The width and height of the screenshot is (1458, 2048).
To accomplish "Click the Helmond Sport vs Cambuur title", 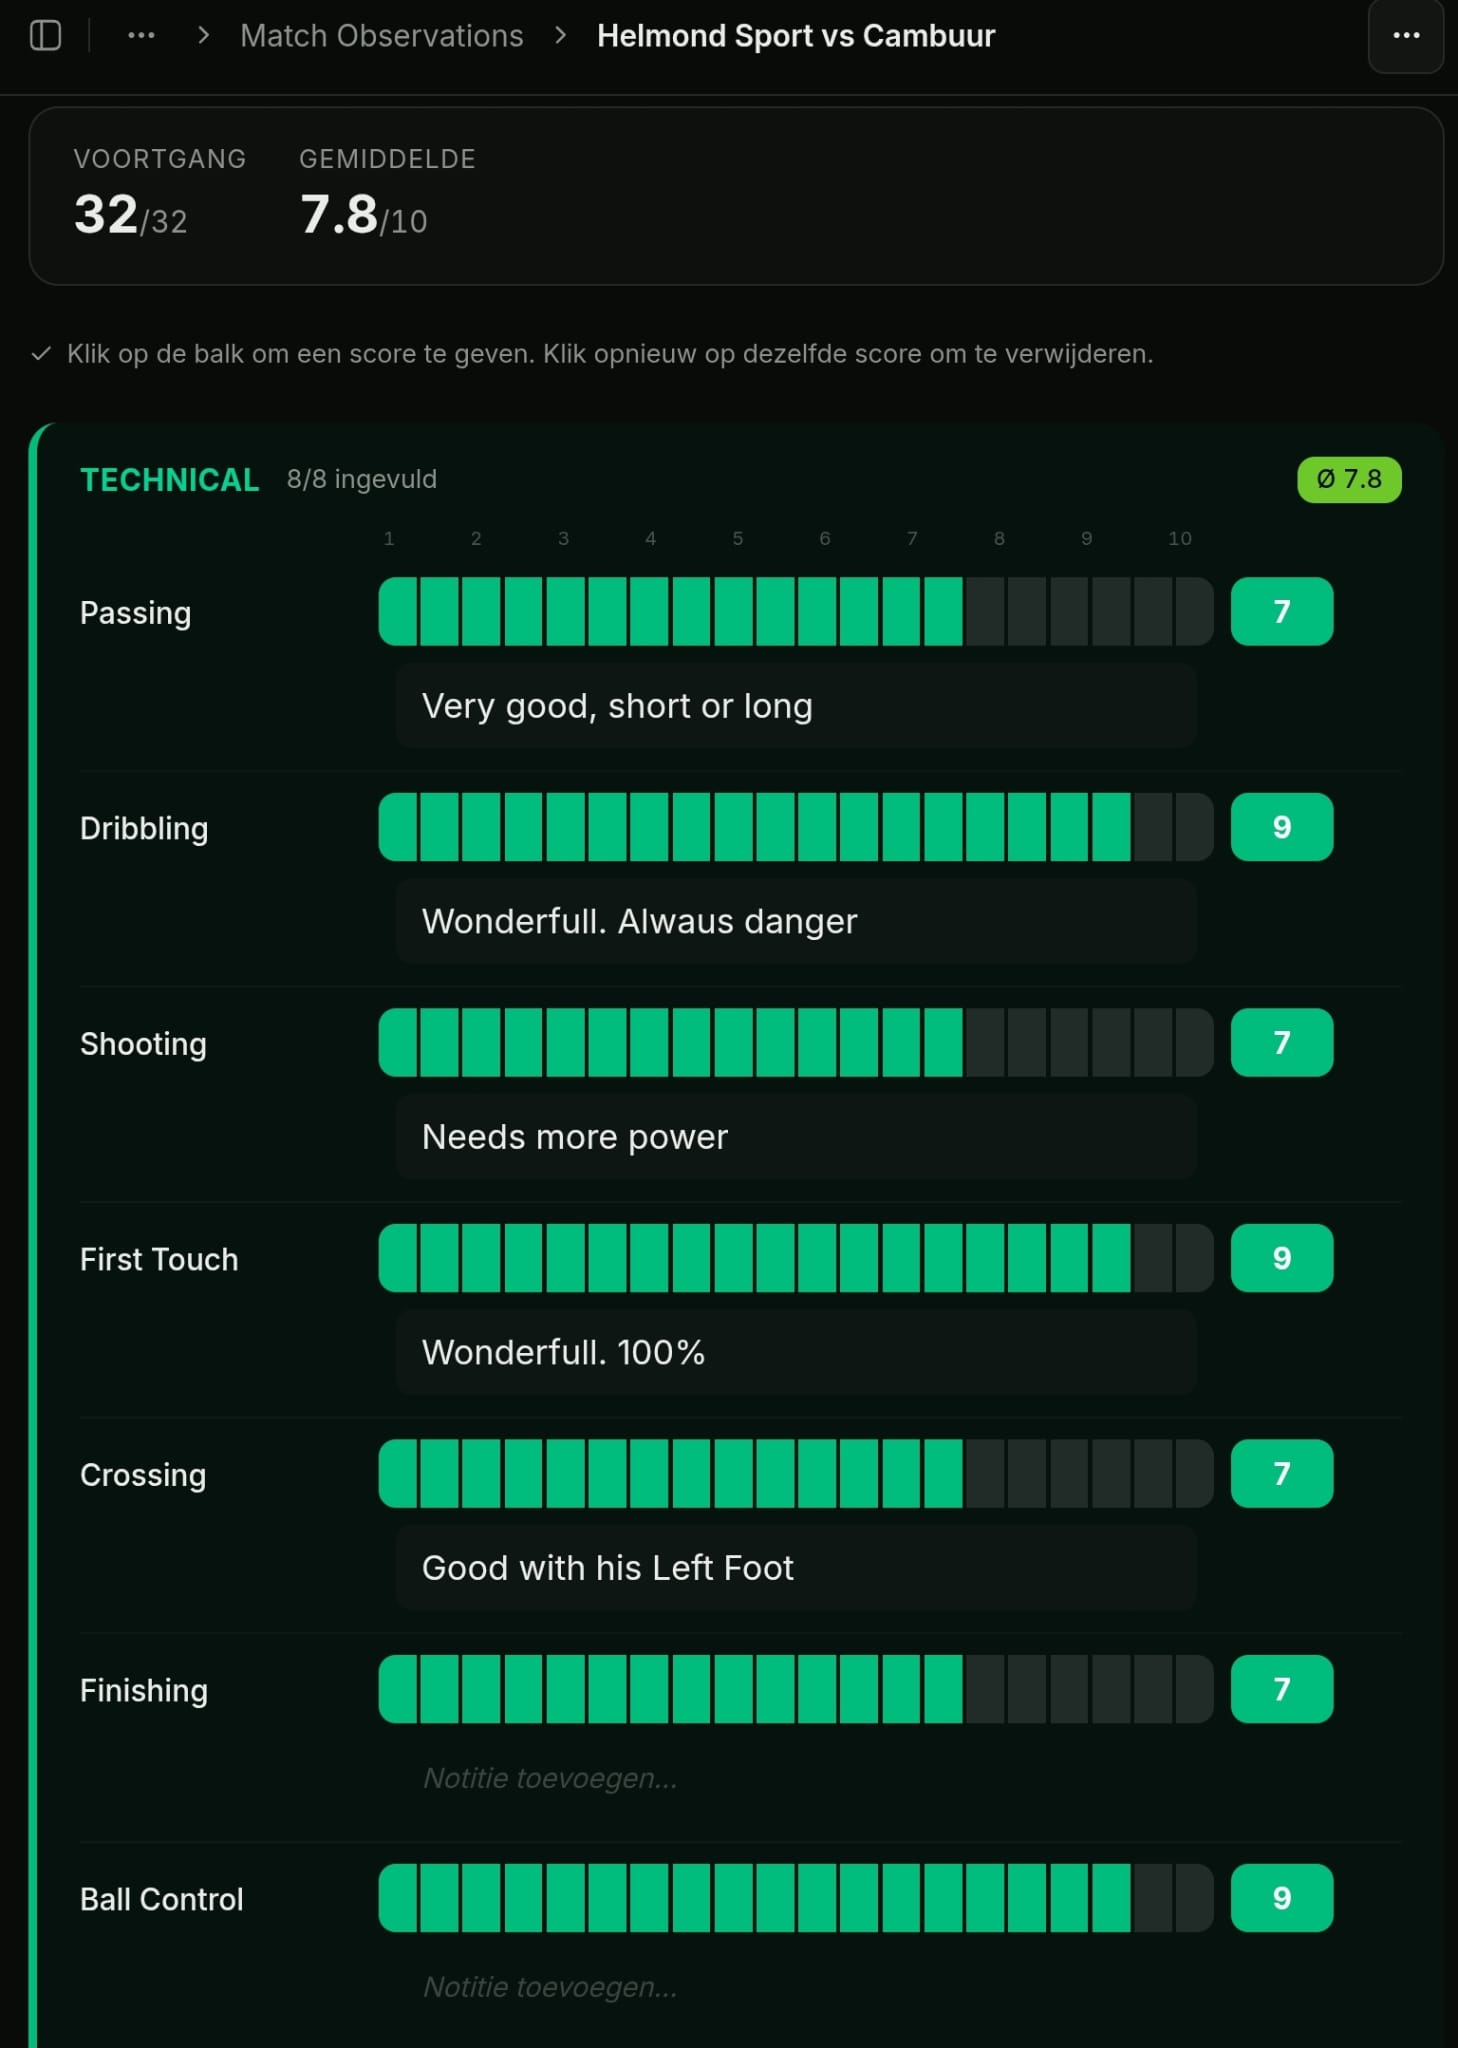I will (x=795, y=36).
